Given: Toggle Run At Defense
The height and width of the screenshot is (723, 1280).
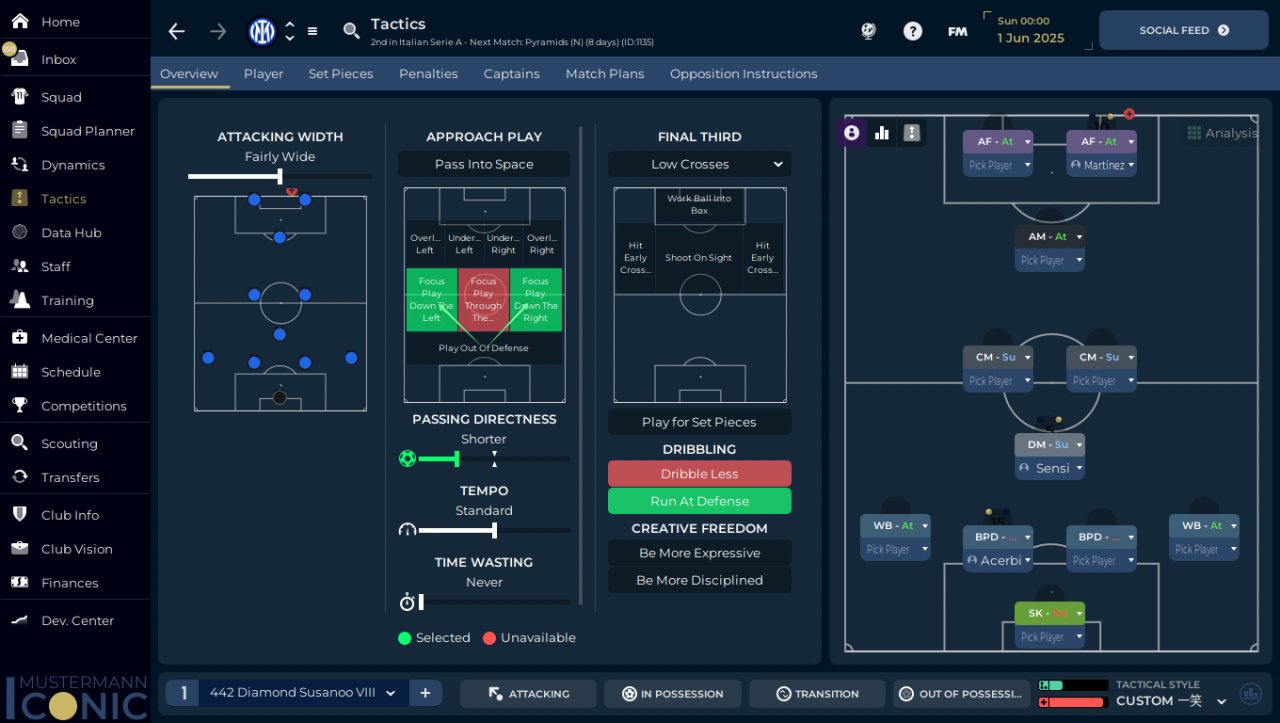Looking at the screenshot, I should point(699,501).
